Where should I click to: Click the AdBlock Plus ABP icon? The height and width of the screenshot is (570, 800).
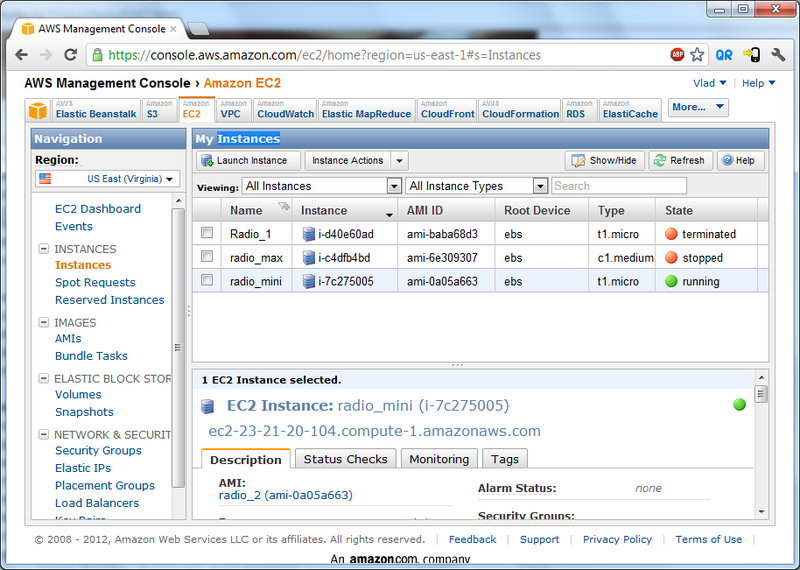pos(677,55)
